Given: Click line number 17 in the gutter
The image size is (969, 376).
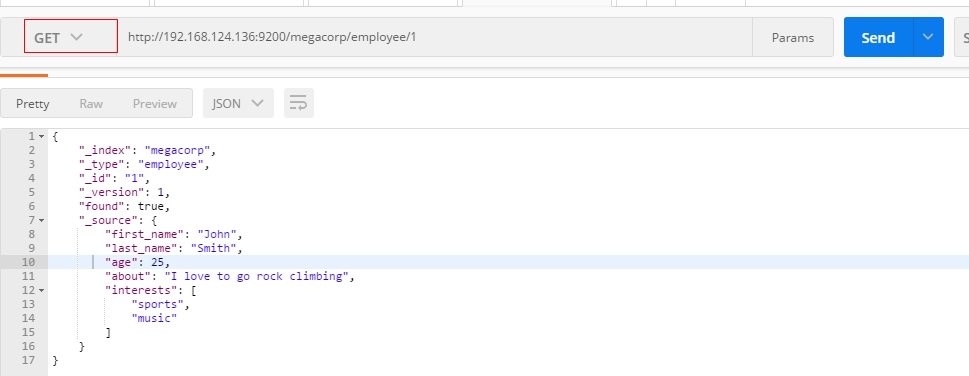Looking at the screenshot, I should tap(29, 360).
